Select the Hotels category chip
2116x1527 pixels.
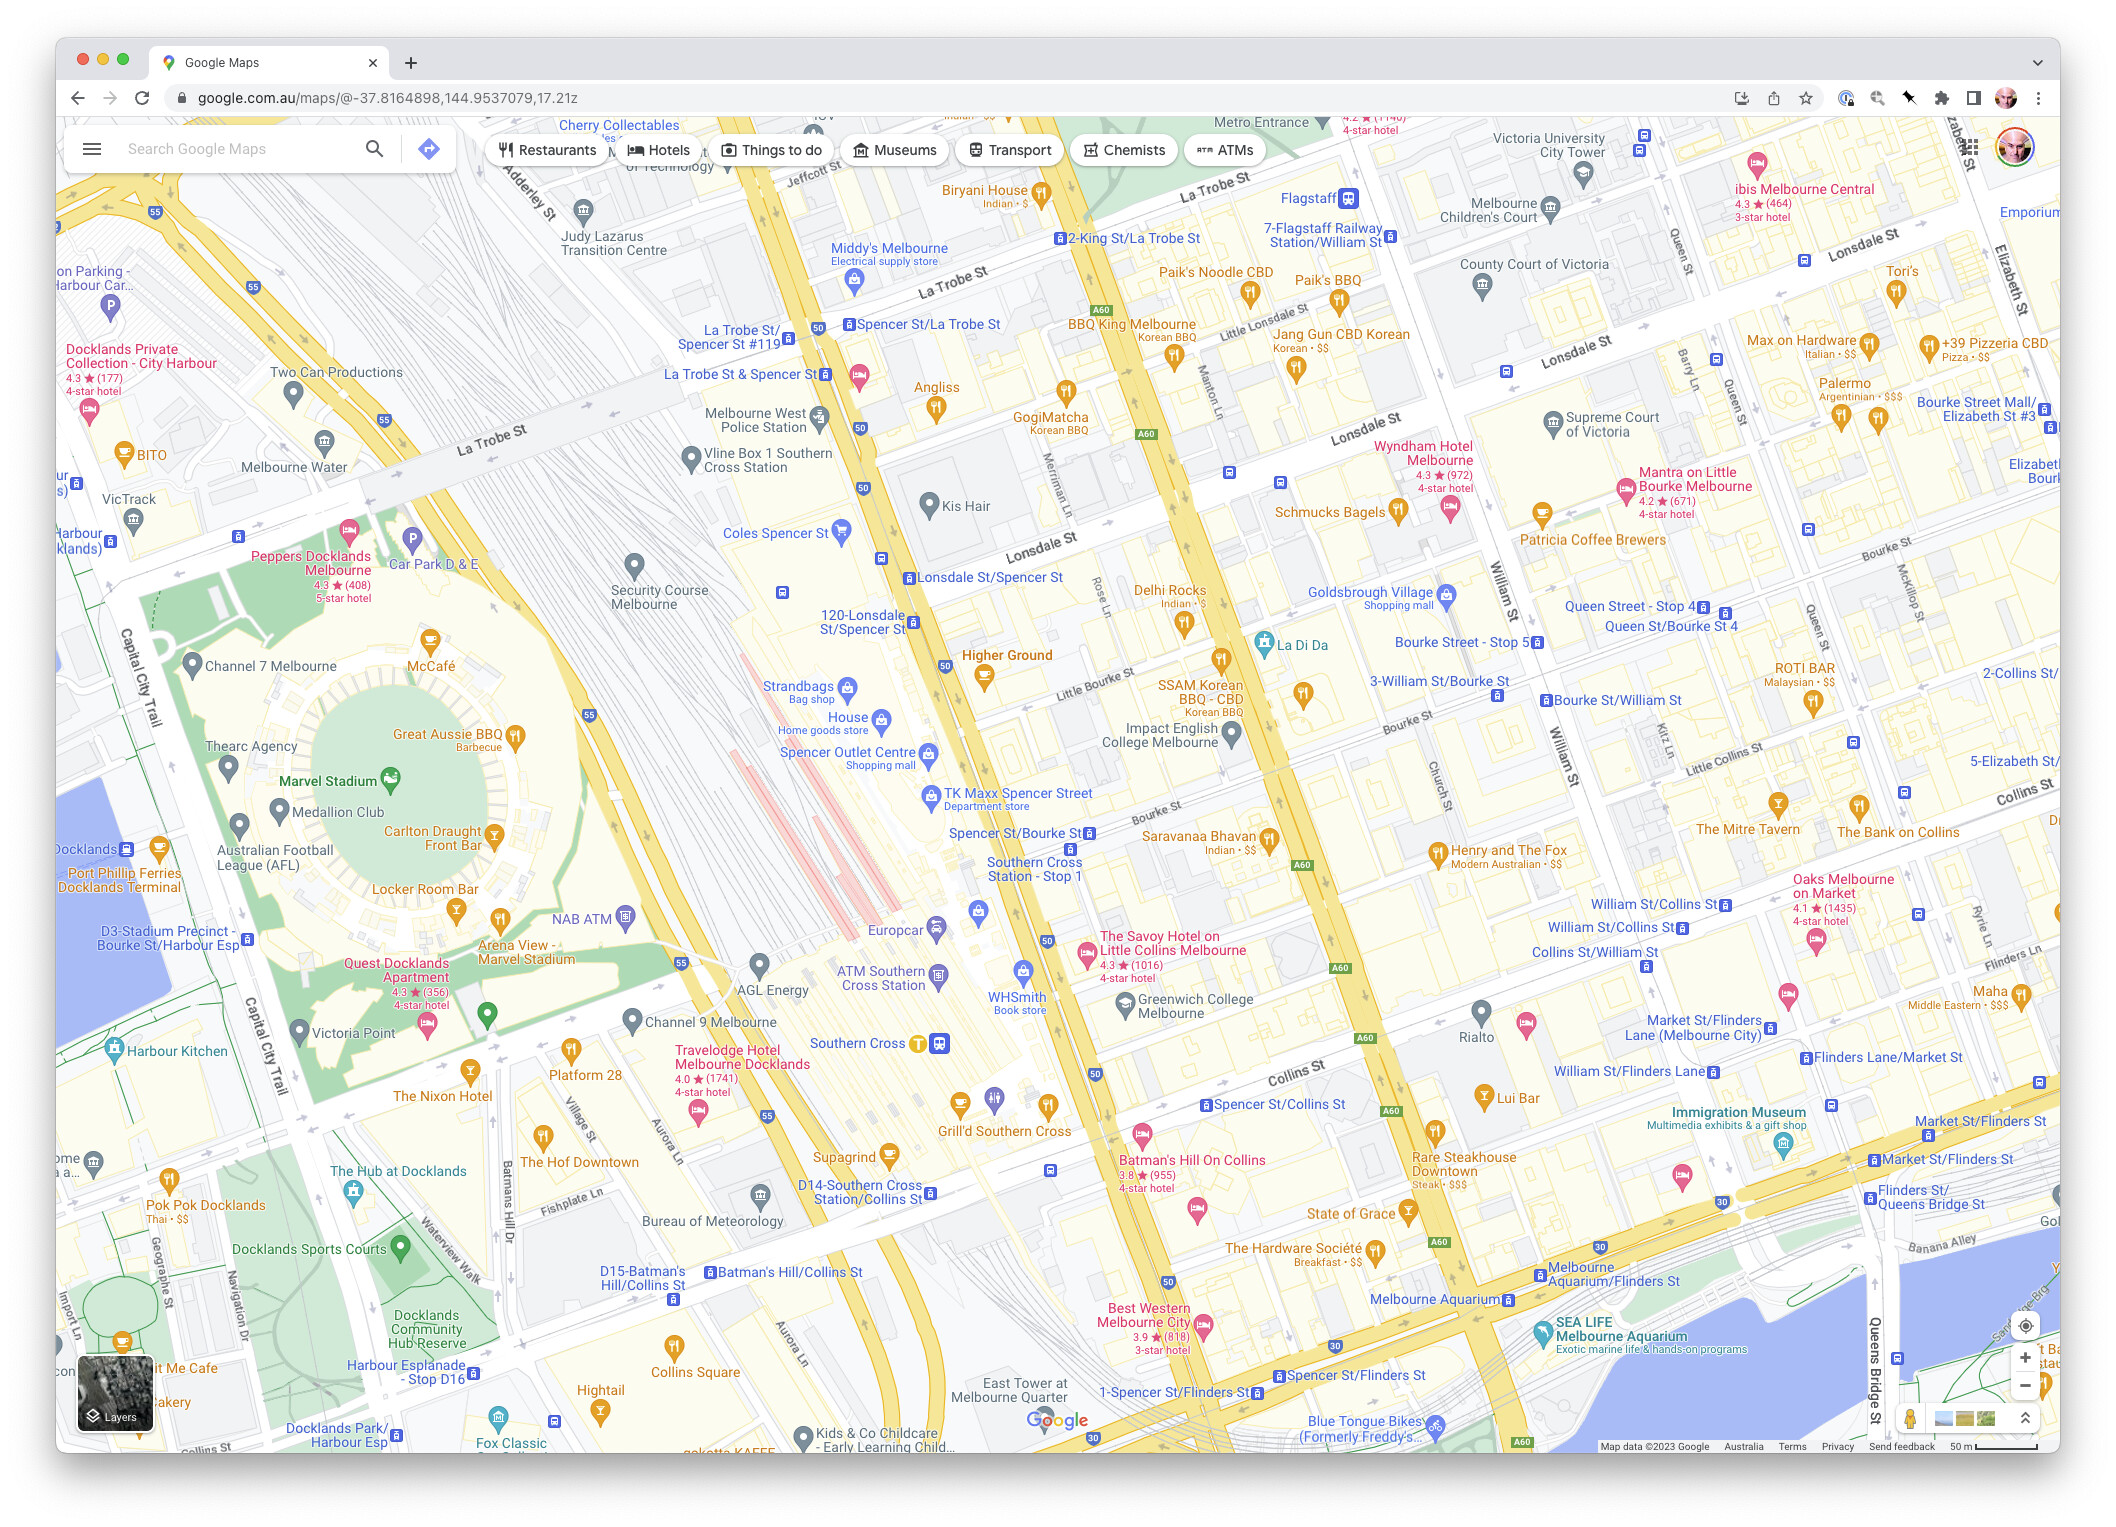(x=658, y=150)
